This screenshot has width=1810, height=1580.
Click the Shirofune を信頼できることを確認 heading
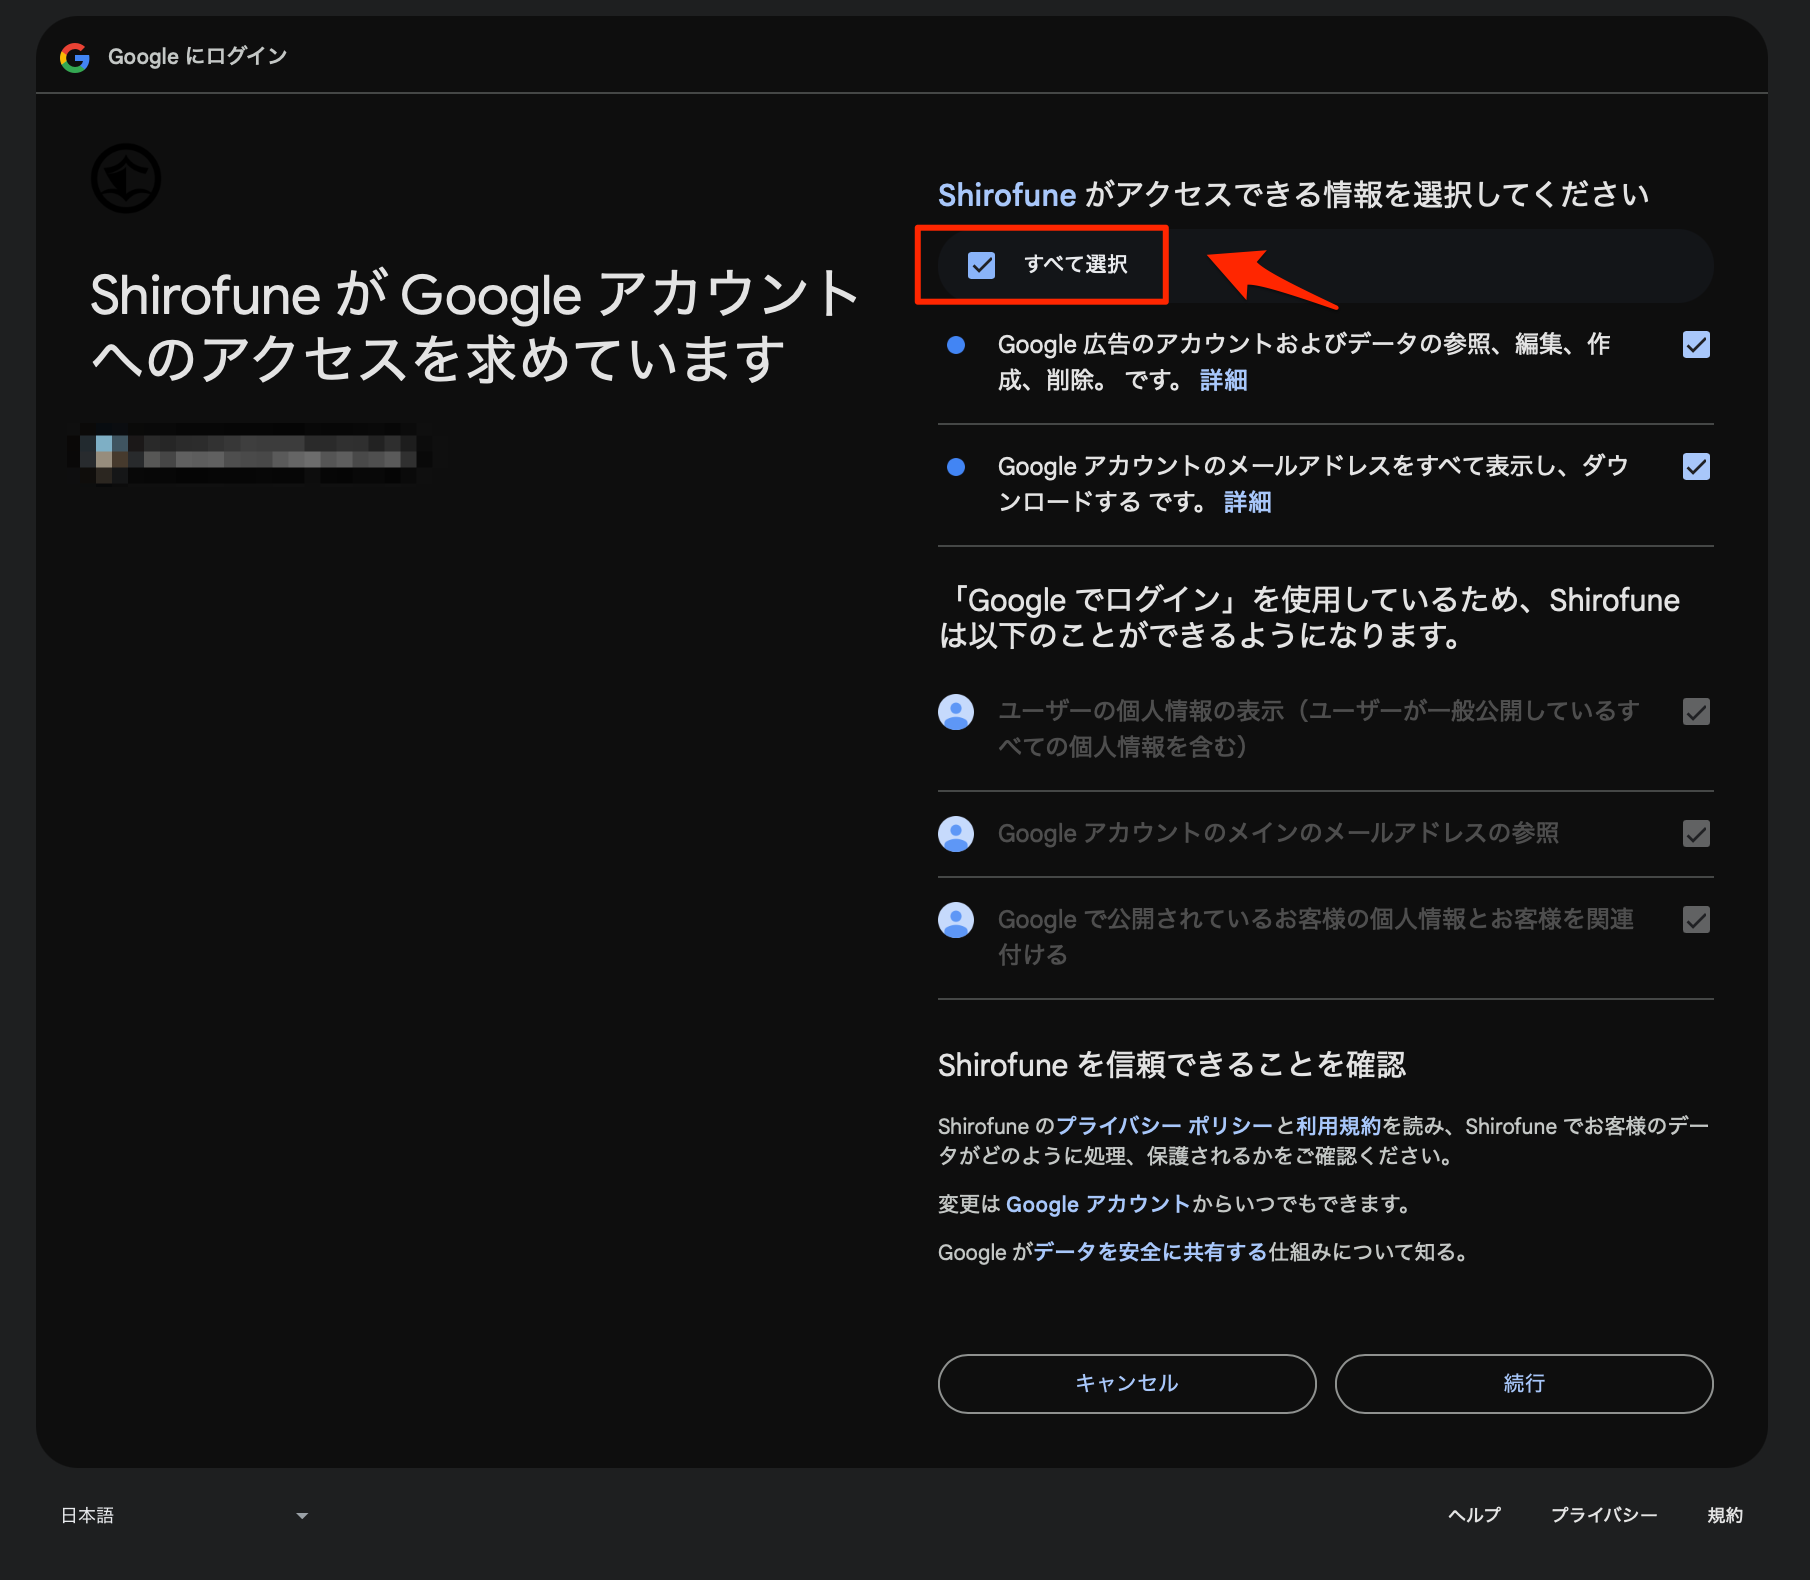[x=1172, y=1065]
